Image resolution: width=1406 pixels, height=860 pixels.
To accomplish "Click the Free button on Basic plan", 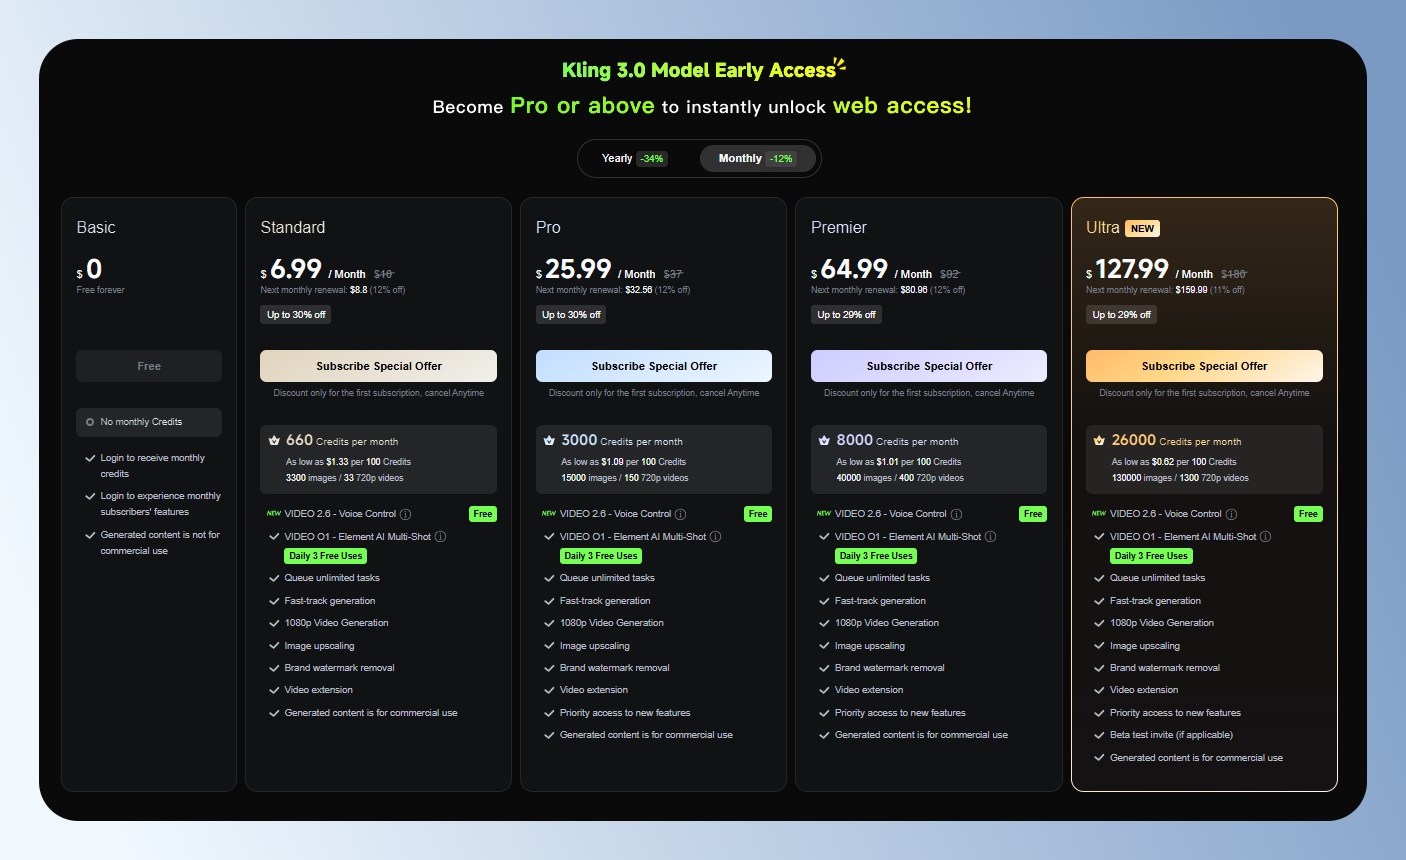I will pos(149,366).
